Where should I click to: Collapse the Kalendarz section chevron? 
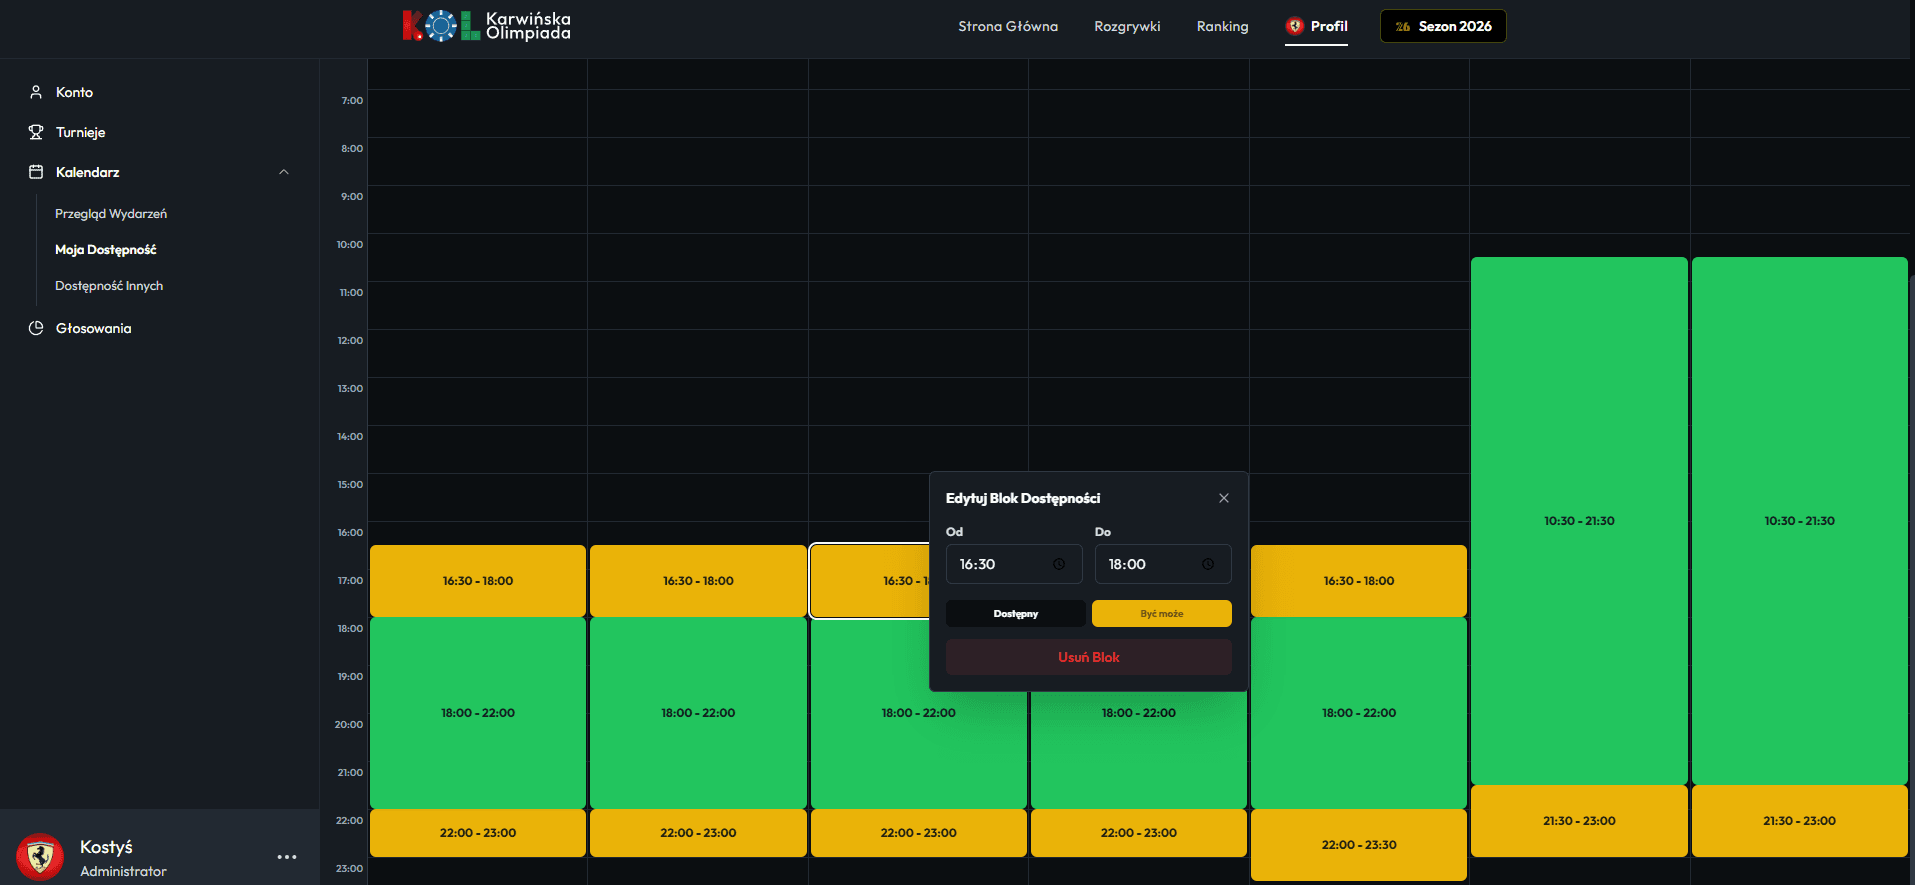(284, 172)
